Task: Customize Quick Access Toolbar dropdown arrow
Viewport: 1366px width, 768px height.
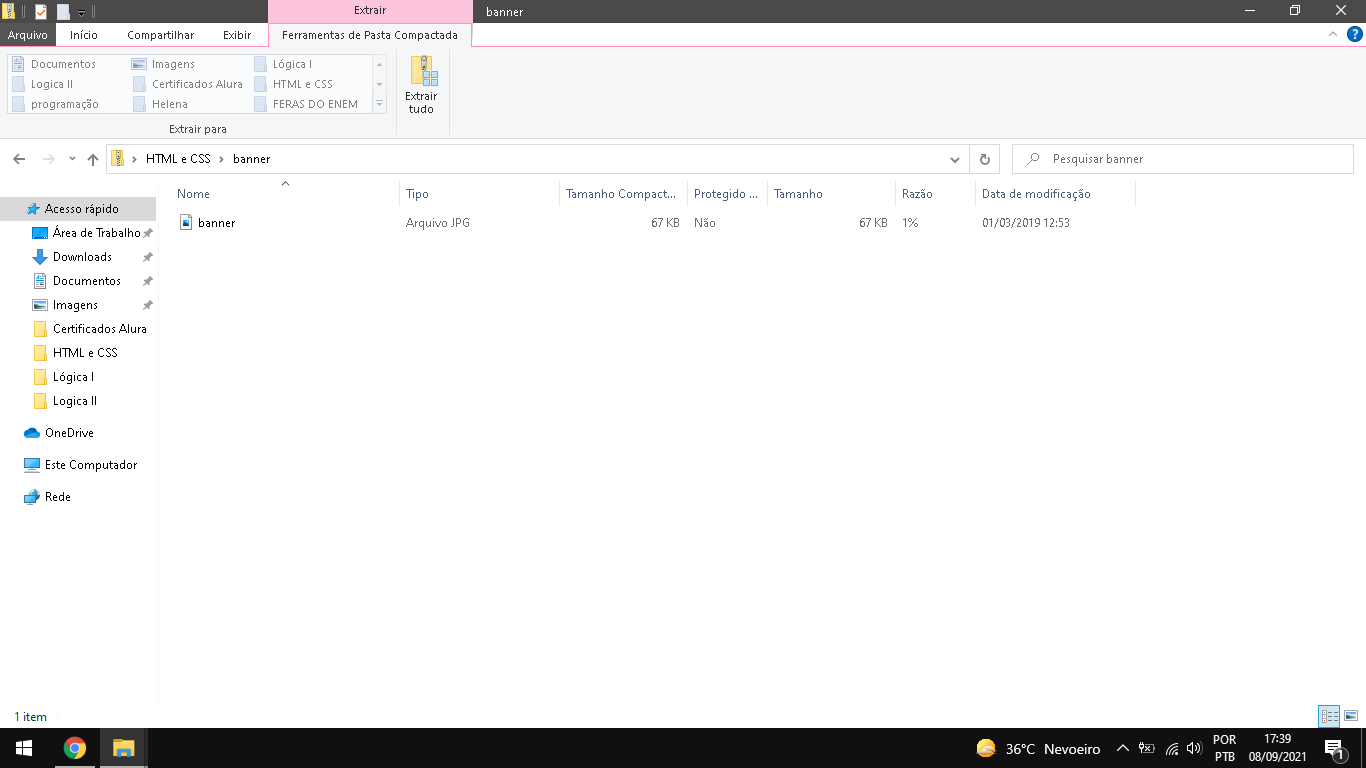Action: tap(81, 13)
